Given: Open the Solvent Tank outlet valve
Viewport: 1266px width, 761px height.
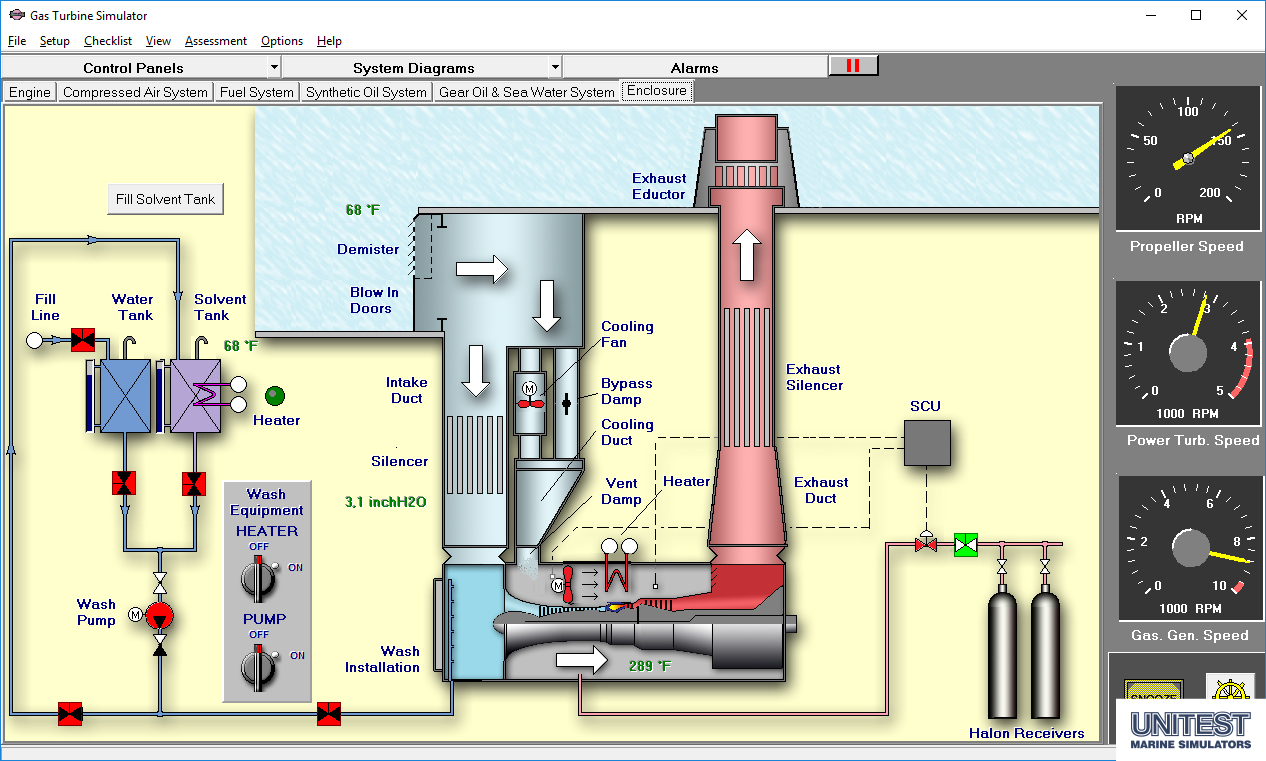Looking at the screenshot, I should pos(193,484).
